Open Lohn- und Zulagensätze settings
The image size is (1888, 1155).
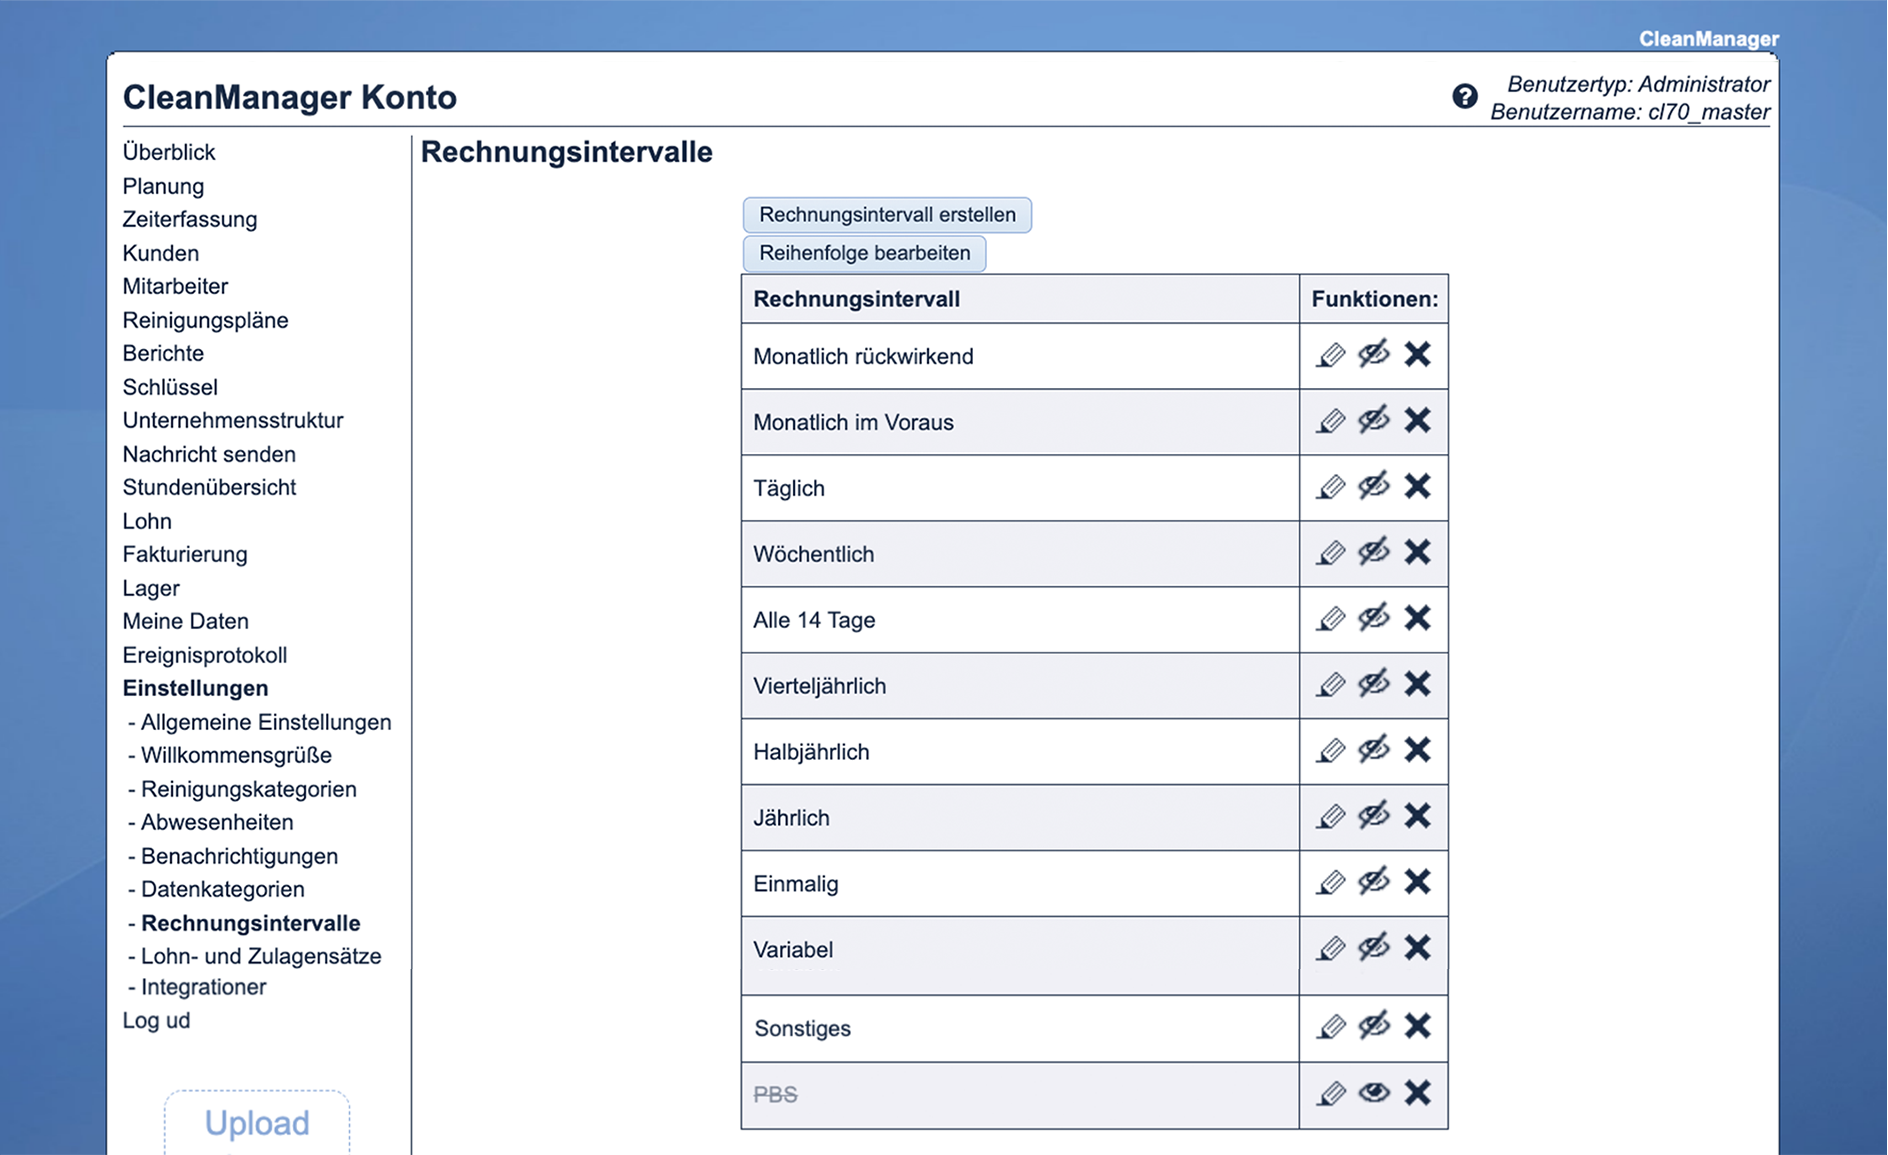point(260,956)
